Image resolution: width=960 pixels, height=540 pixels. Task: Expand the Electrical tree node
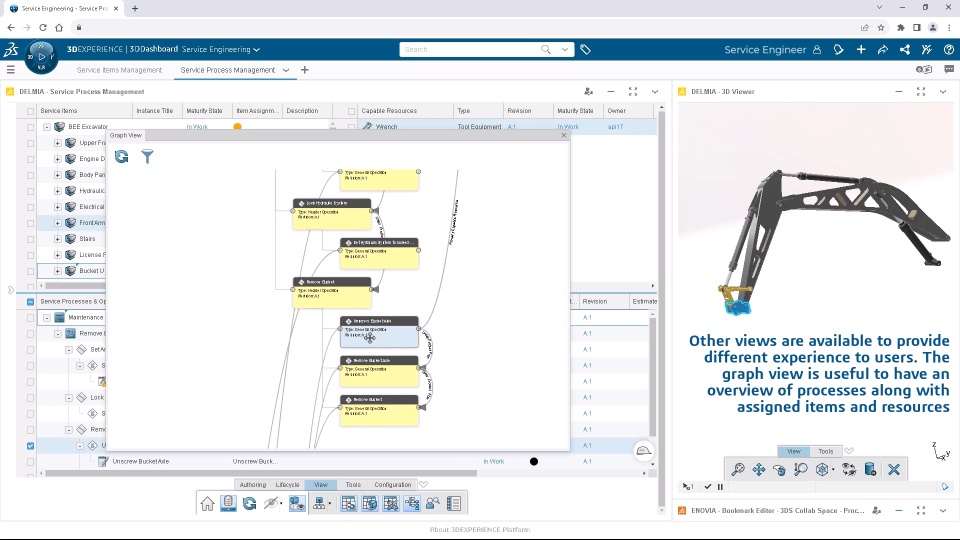[58, 207]
